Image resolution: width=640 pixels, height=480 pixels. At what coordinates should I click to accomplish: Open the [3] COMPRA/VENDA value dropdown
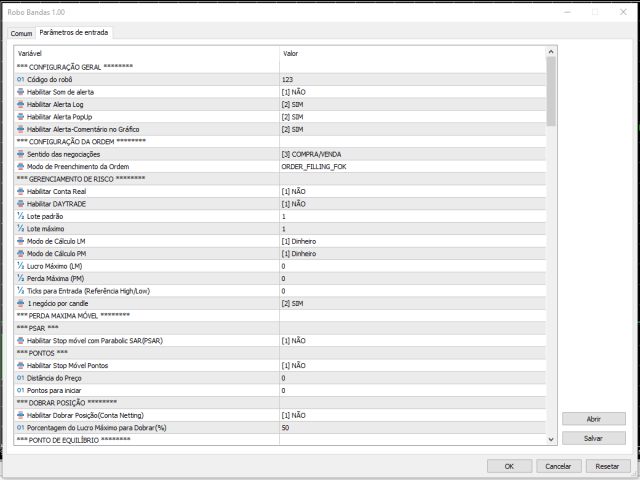click(413, 154)
